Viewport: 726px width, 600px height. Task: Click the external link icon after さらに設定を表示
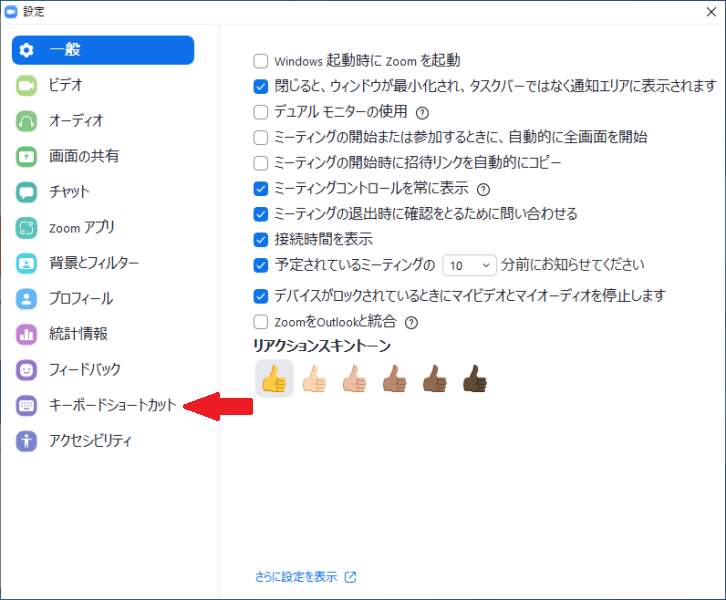pos(350,577)
